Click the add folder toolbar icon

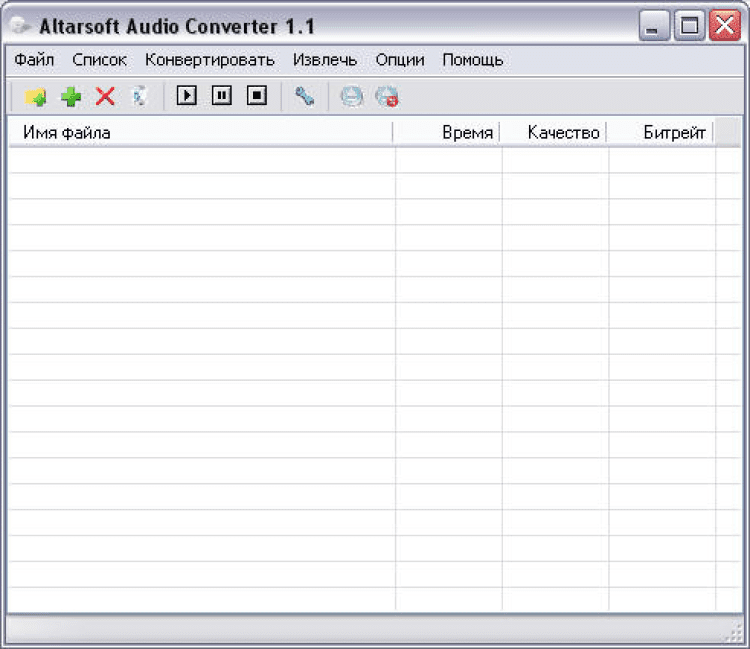click(35, 97)
